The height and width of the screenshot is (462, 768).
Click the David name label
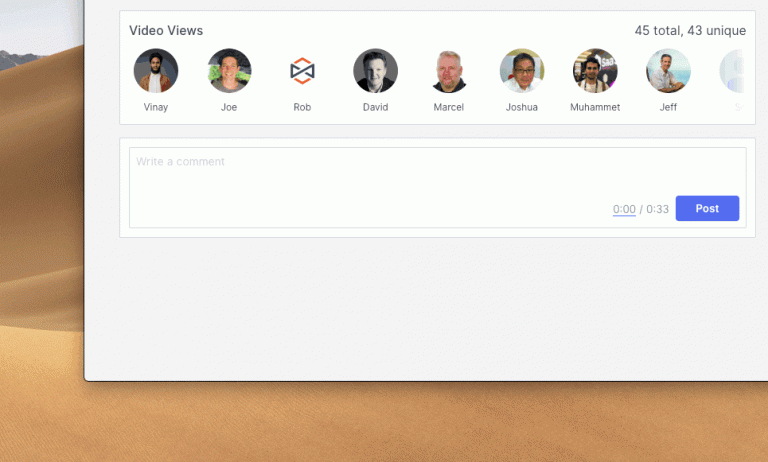pos(375,107)
